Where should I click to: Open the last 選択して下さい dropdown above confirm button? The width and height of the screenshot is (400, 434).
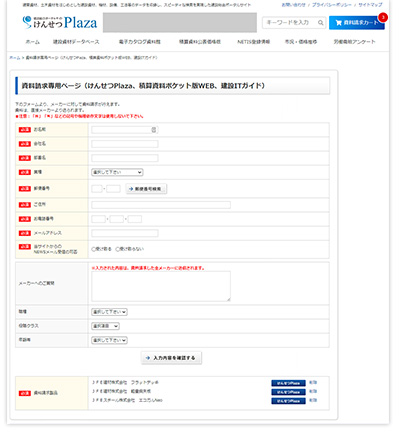coord(109,340)
